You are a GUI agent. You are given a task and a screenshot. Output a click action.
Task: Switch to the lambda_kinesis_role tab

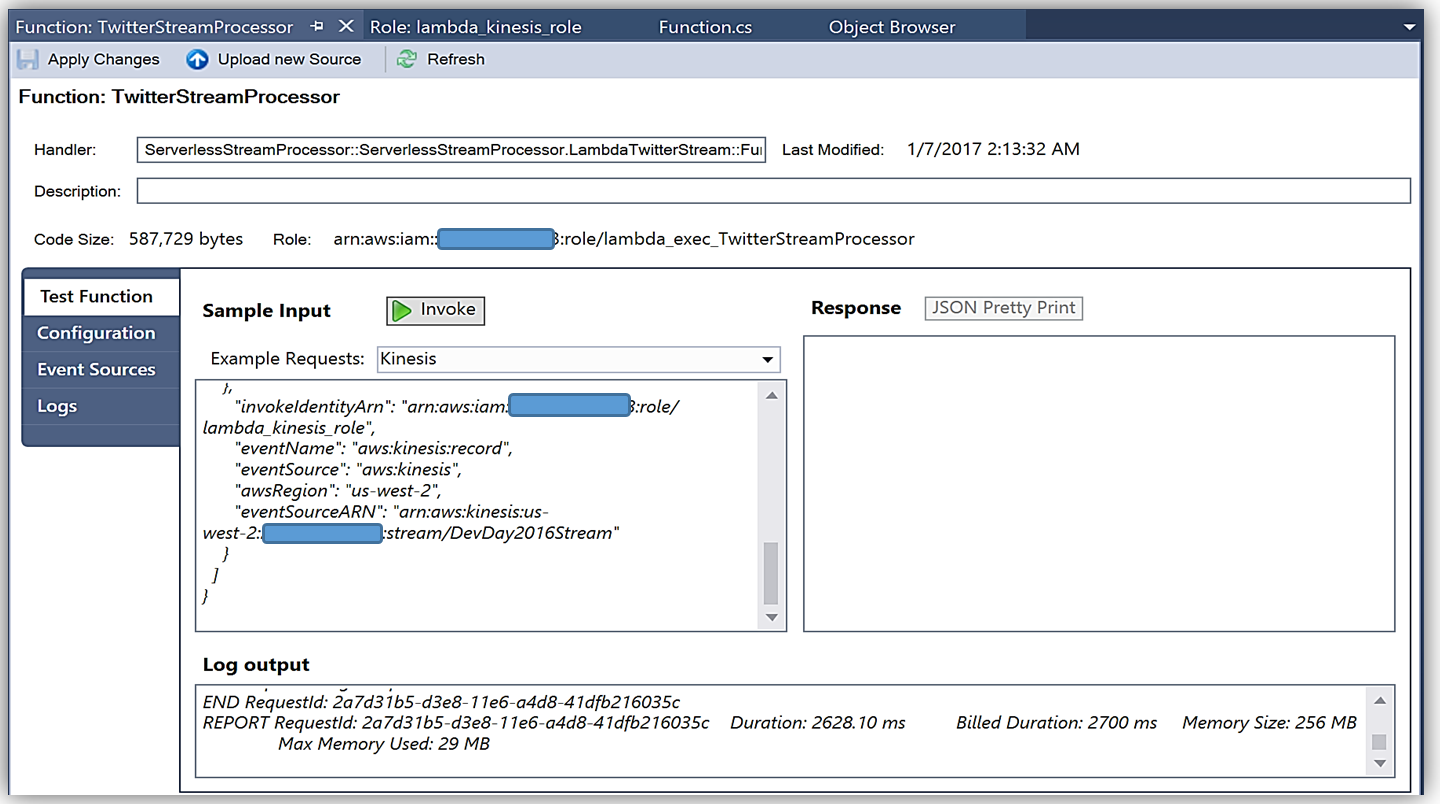475,27
